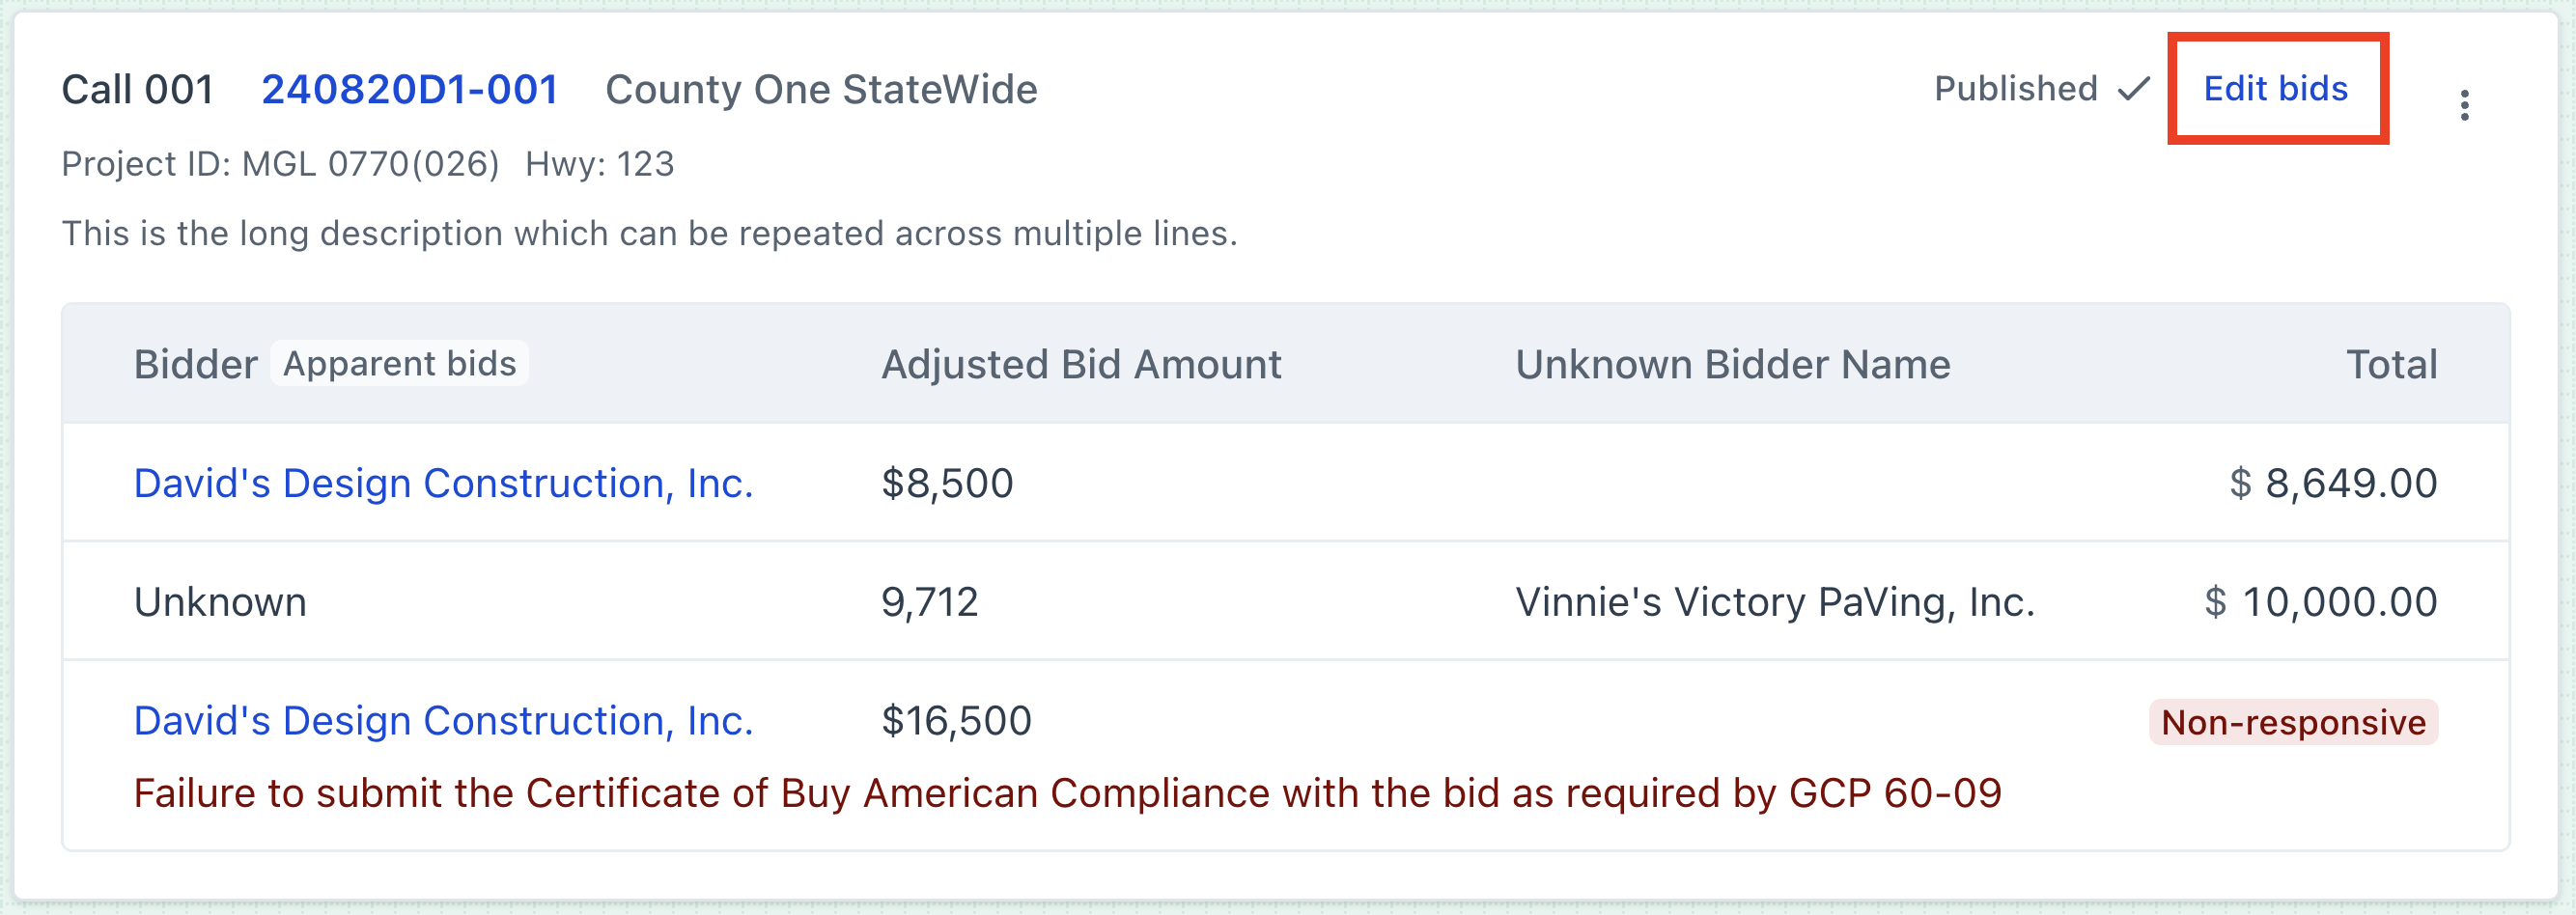Open the first David's Design Construction link
The width and height of the screenshot is (2576, 915).
(x=443, y=483)
